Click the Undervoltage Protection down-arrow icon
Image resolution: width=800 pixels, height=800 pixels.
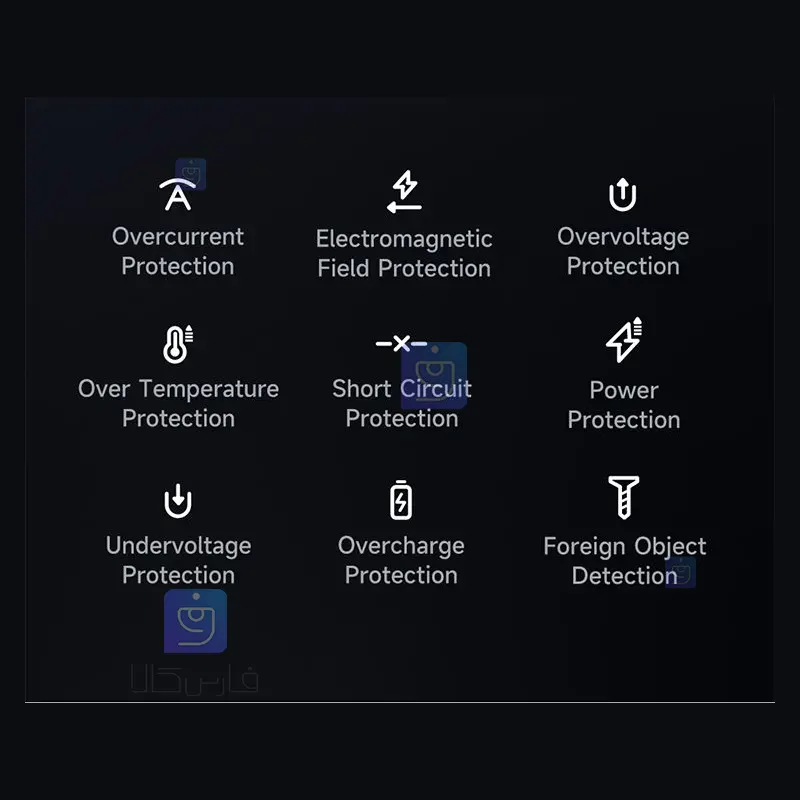(177, 500)
